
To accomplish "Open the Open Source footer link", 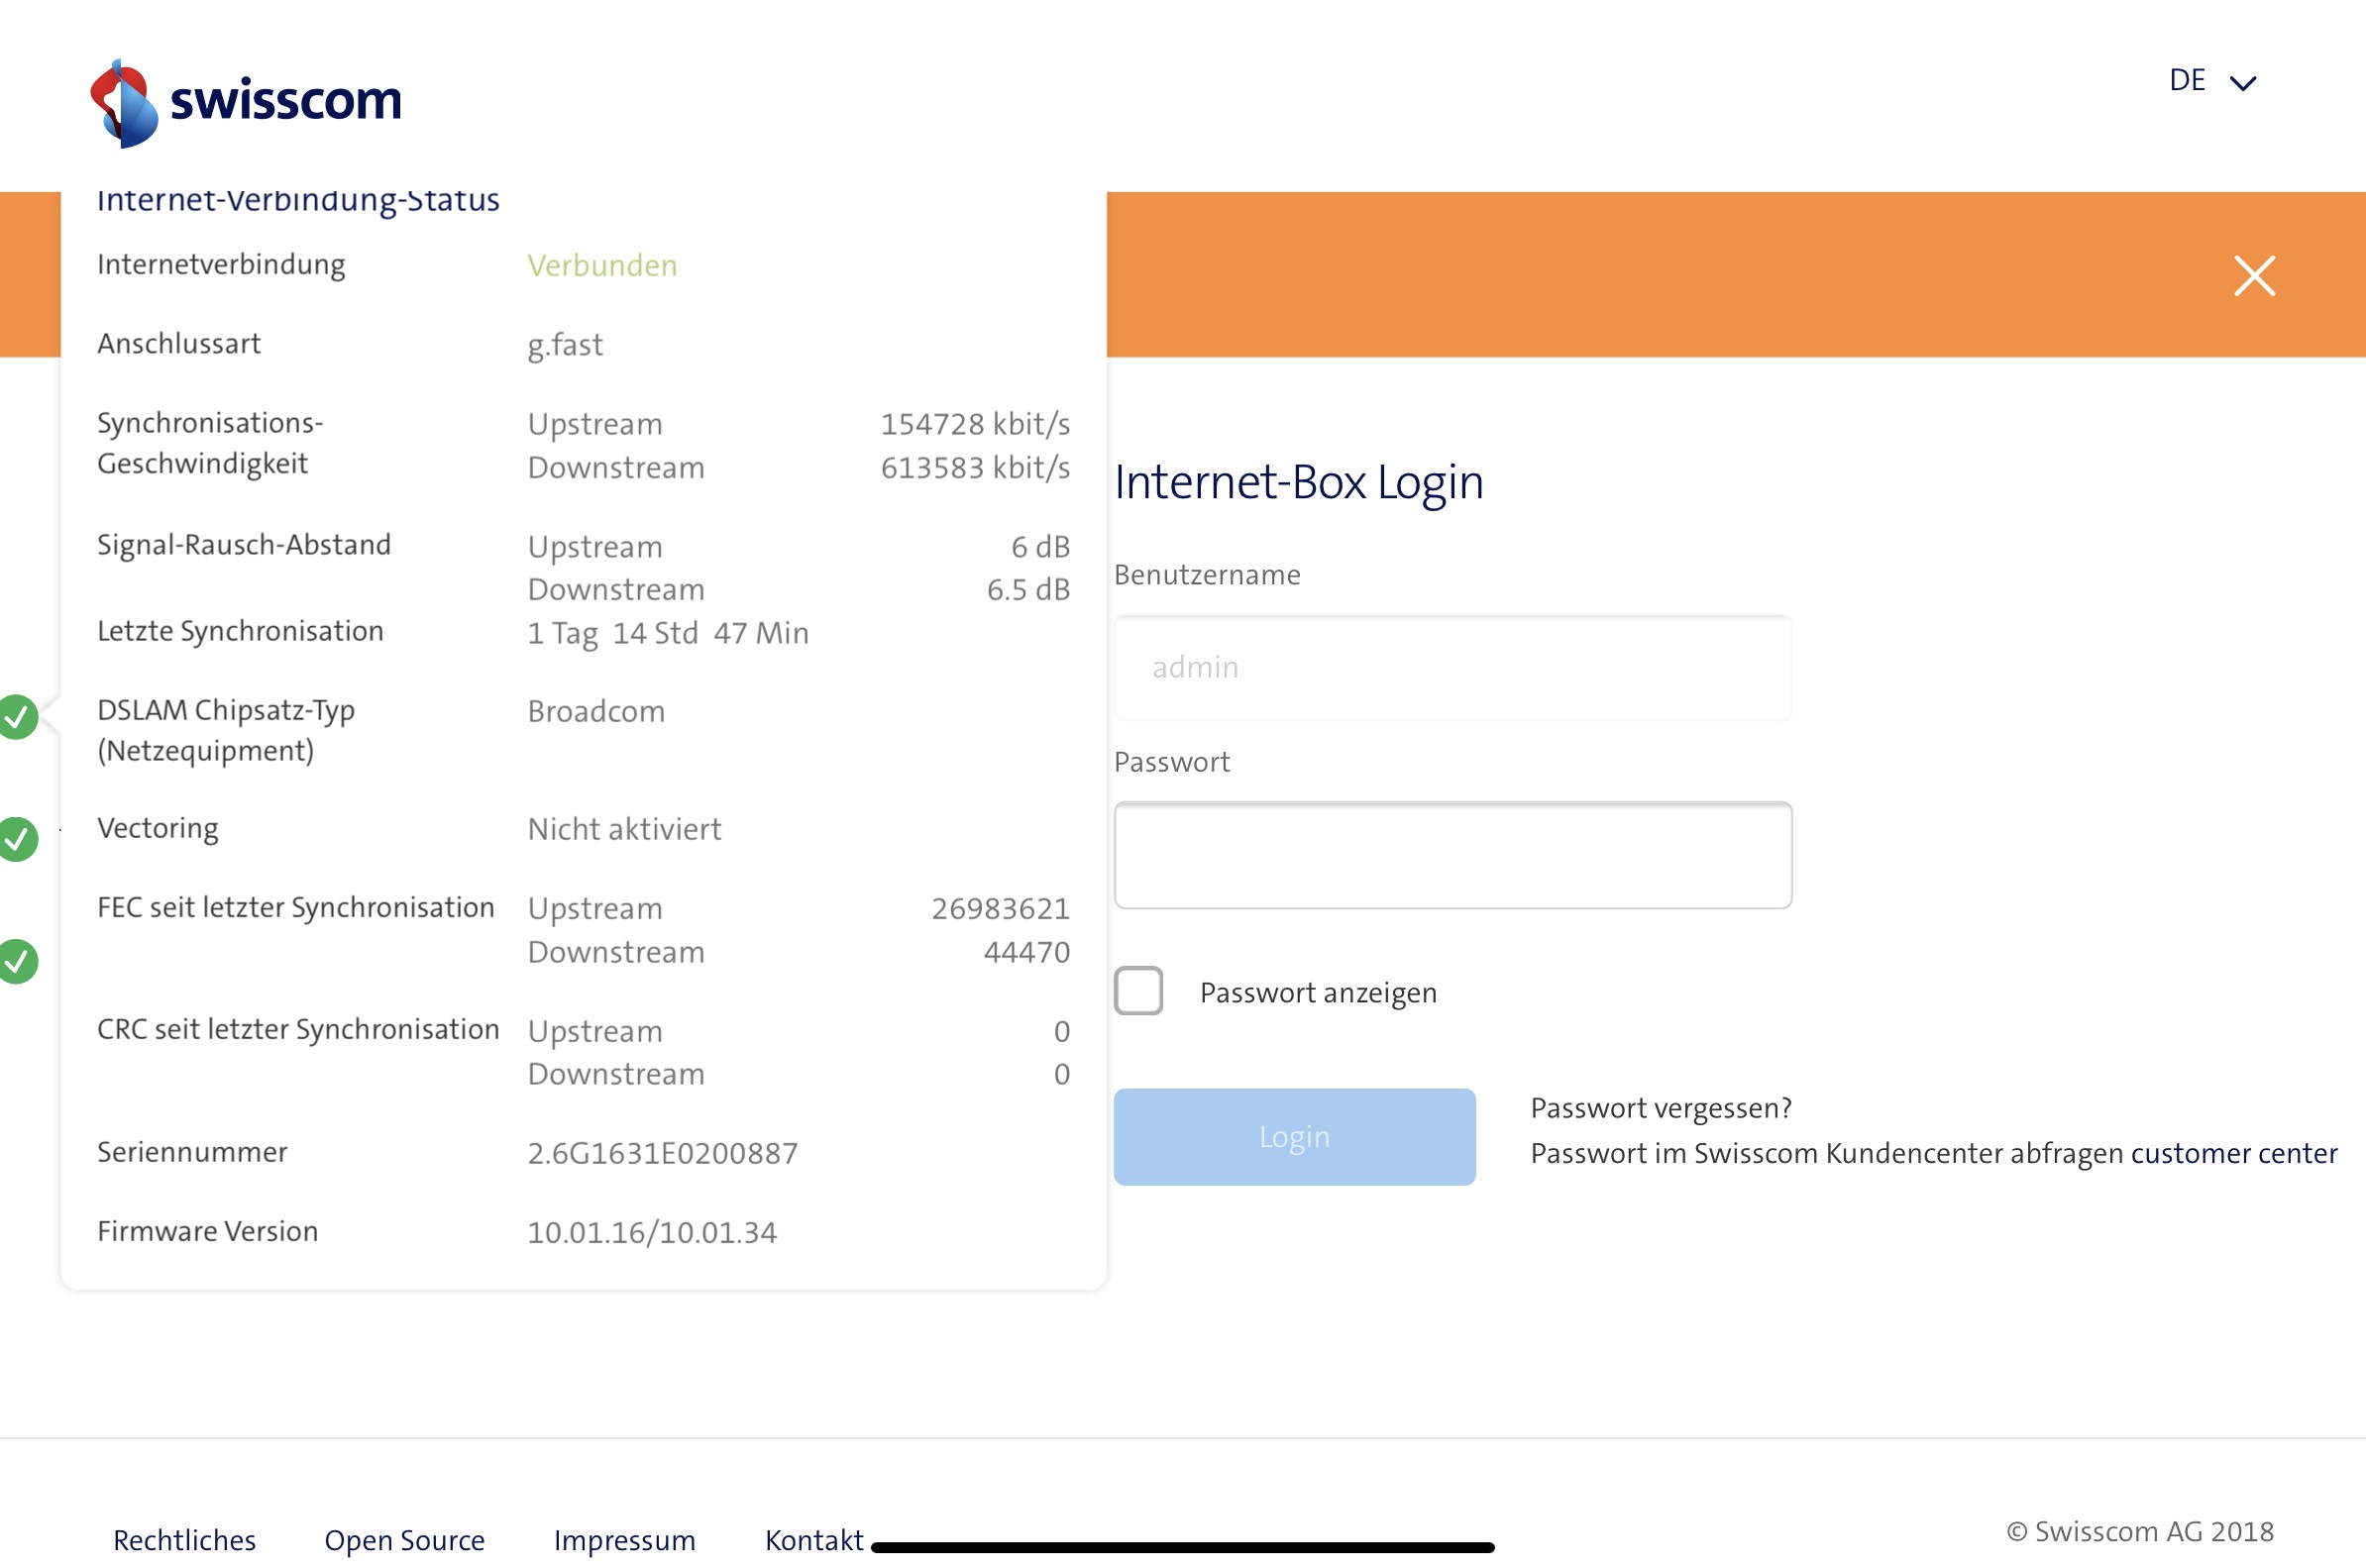I will (404, 1539).
